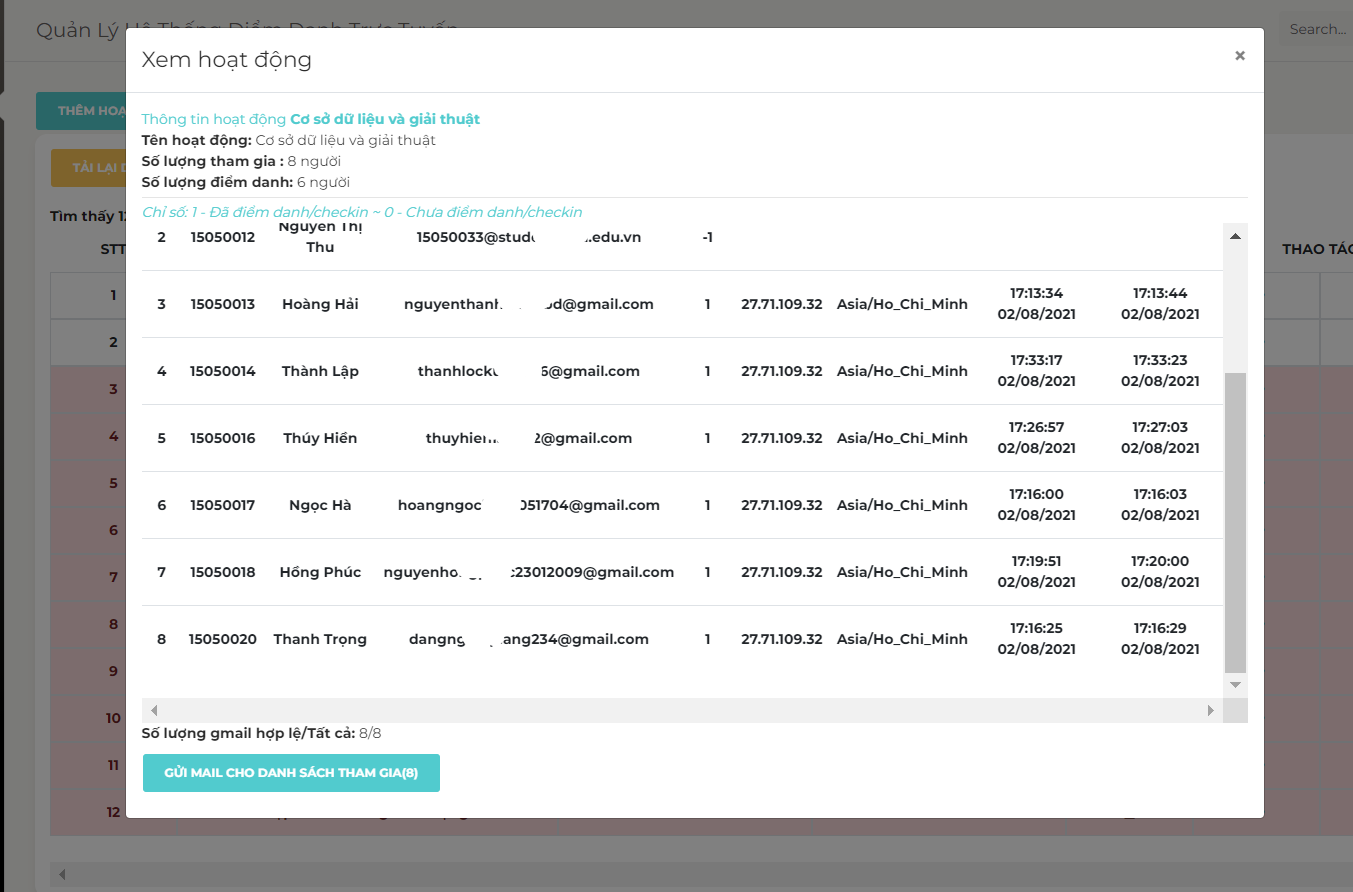Viewport: 1353px width, 892px height.
Task: Click the 17:20:00 timestamp
Action: (x=1160, y=561)
